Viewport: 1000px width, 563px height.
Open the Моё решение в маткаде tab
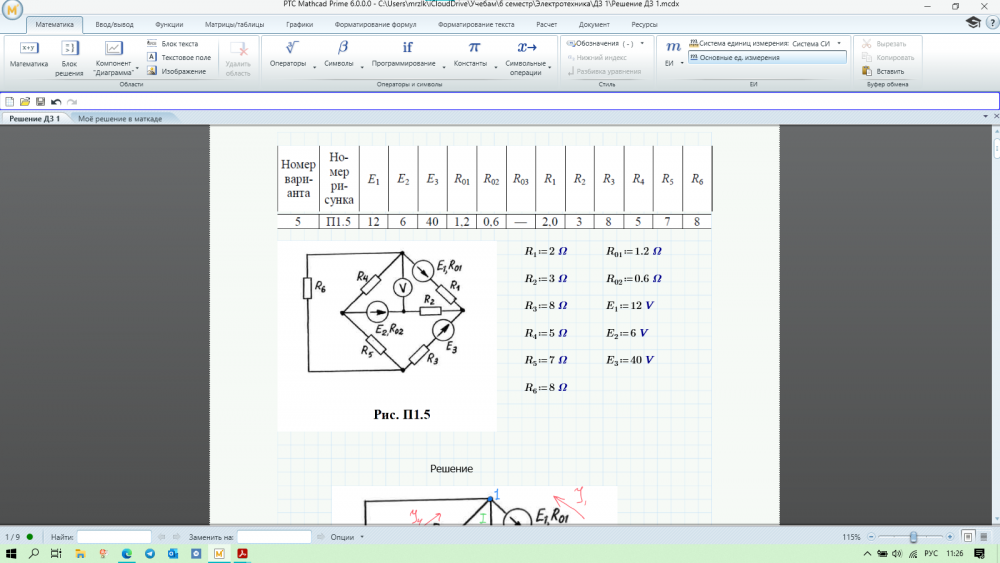coord(120,119)
